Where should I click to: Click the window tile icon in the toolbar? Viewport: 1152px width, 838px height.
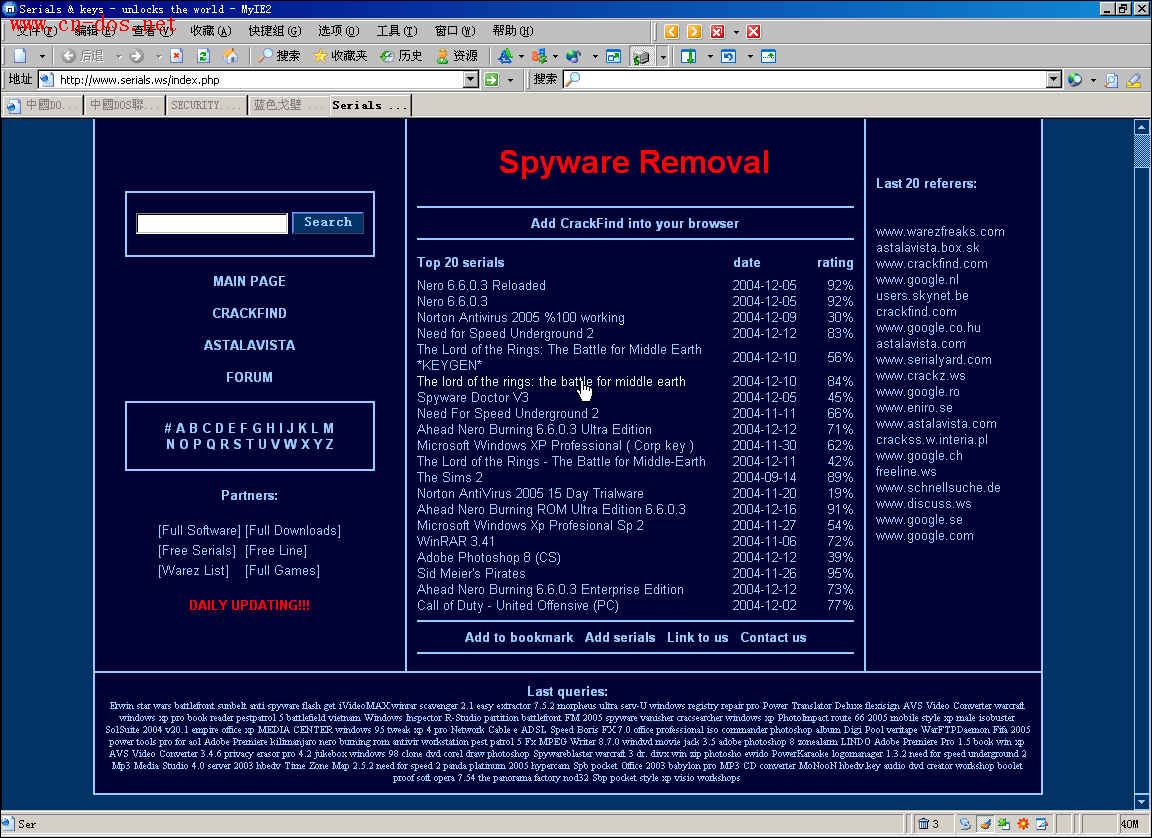[613, 56]
